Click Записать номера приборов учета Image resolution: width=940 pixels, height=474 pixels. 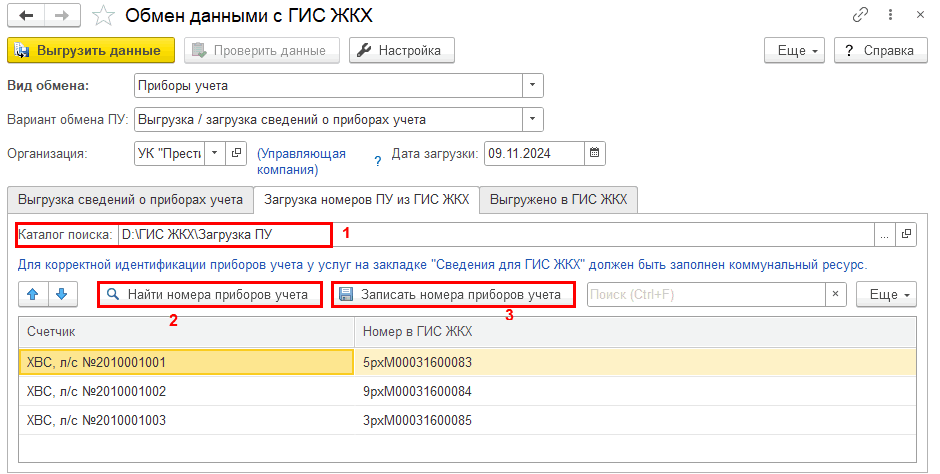click(x=452, y=294)
